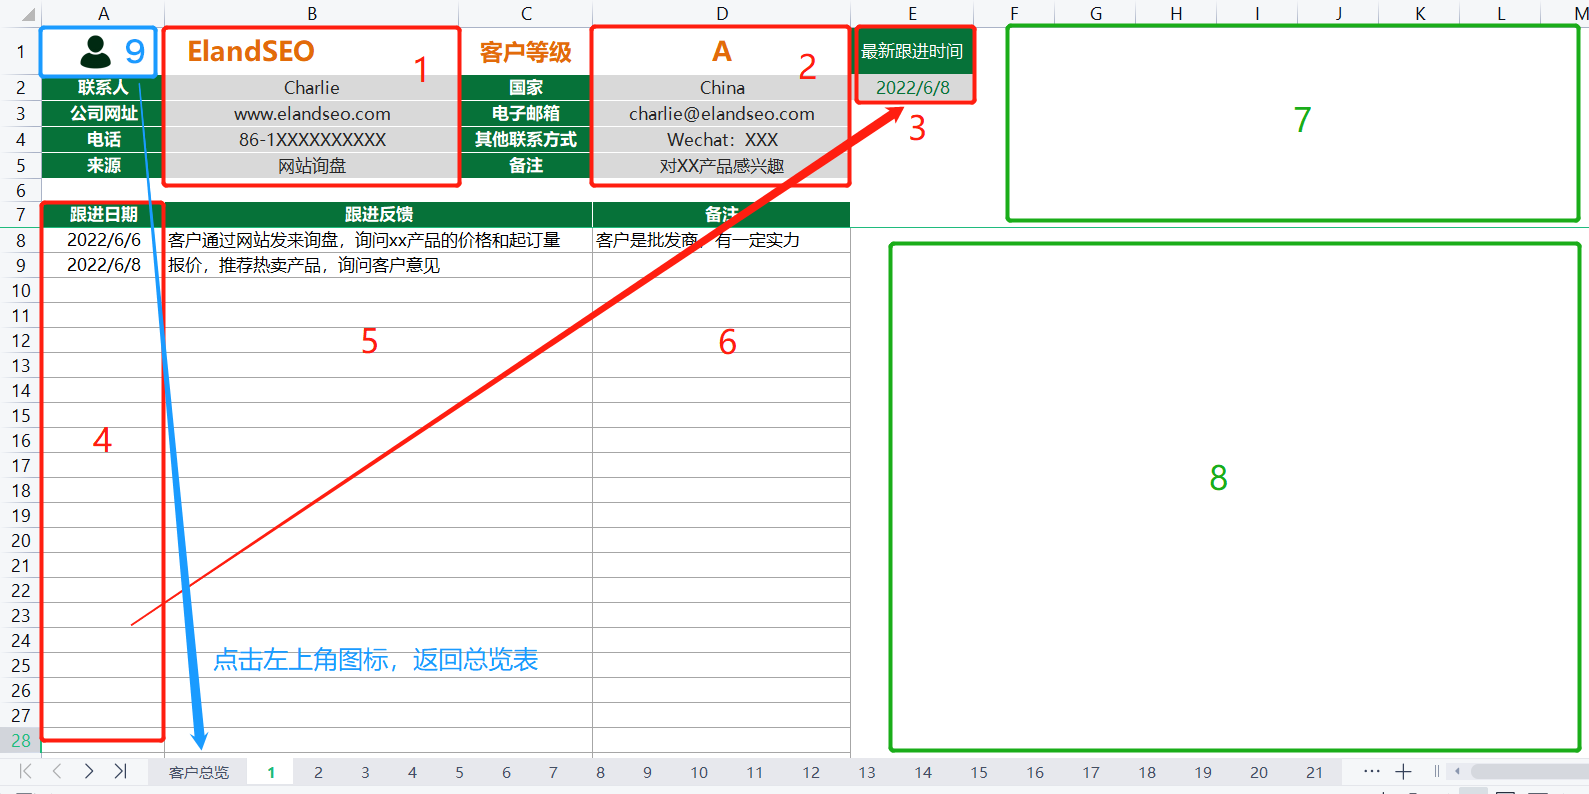The height and width of the screenshot is (794, 1589).
Task: Select the 联系人 label cell
Action: [103, 87]
